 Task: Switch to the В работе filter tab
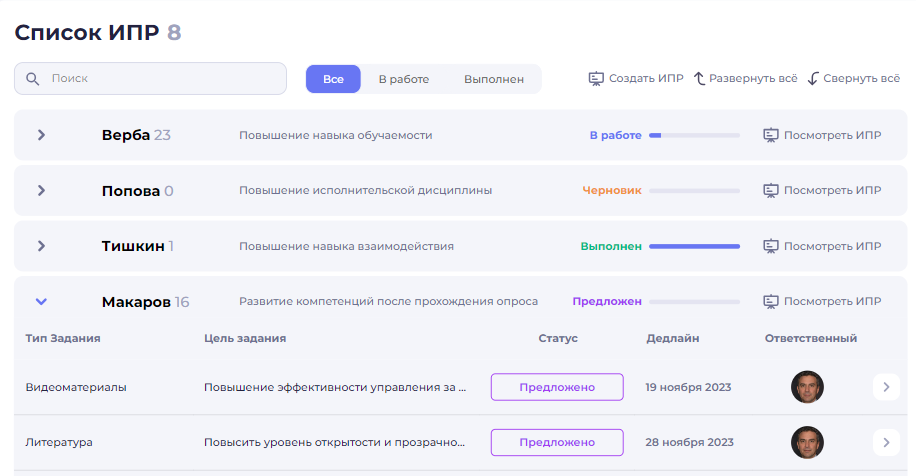click(x=403, y=79)
